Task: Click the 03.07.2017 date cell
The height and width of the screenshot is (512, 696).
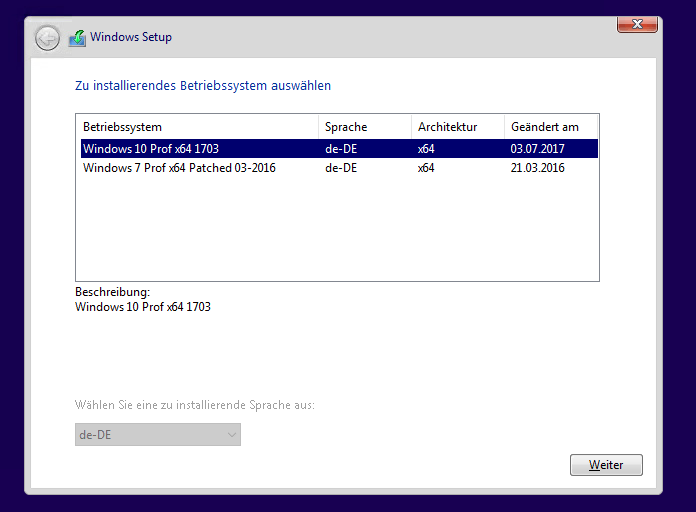Action: coord(538,149)
